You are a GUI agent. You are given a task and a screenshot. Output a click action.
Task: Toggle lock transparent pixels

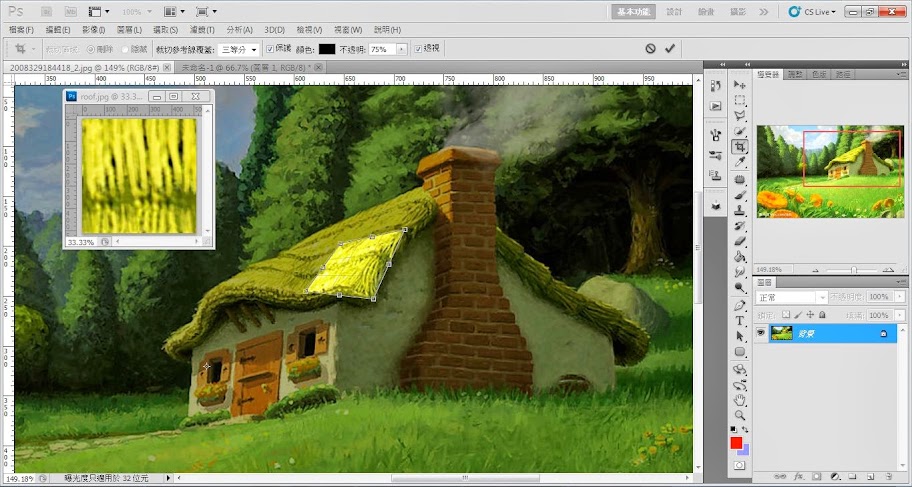(x=786, y=315)
